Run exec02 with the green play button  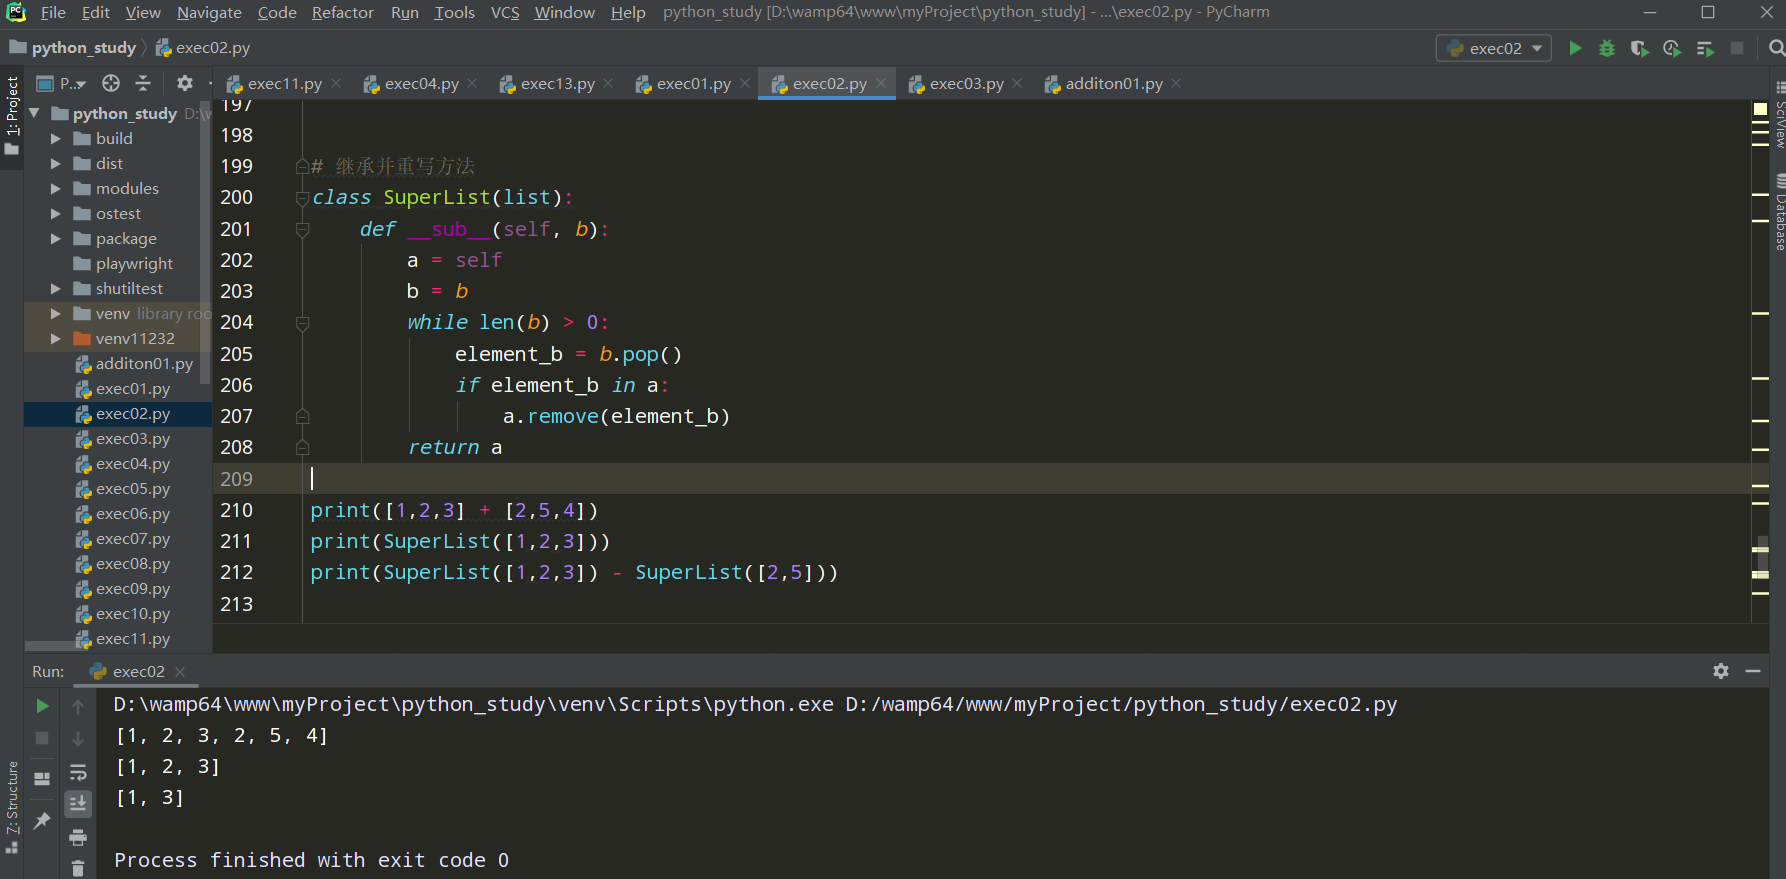point(1575,48)
